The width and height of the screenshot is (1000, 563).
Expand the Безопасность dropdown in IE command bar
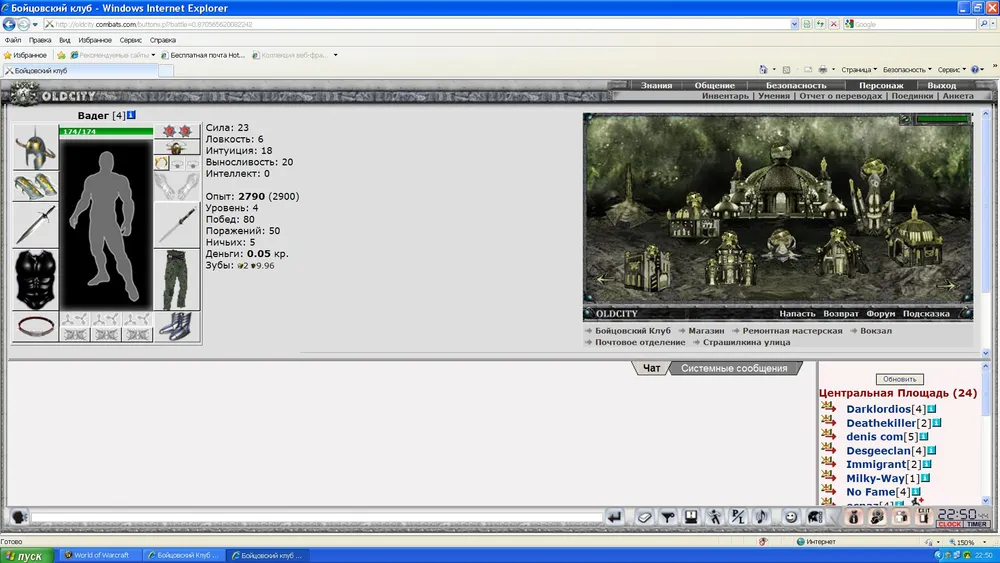pyautogui.click(x=907, y=70)
